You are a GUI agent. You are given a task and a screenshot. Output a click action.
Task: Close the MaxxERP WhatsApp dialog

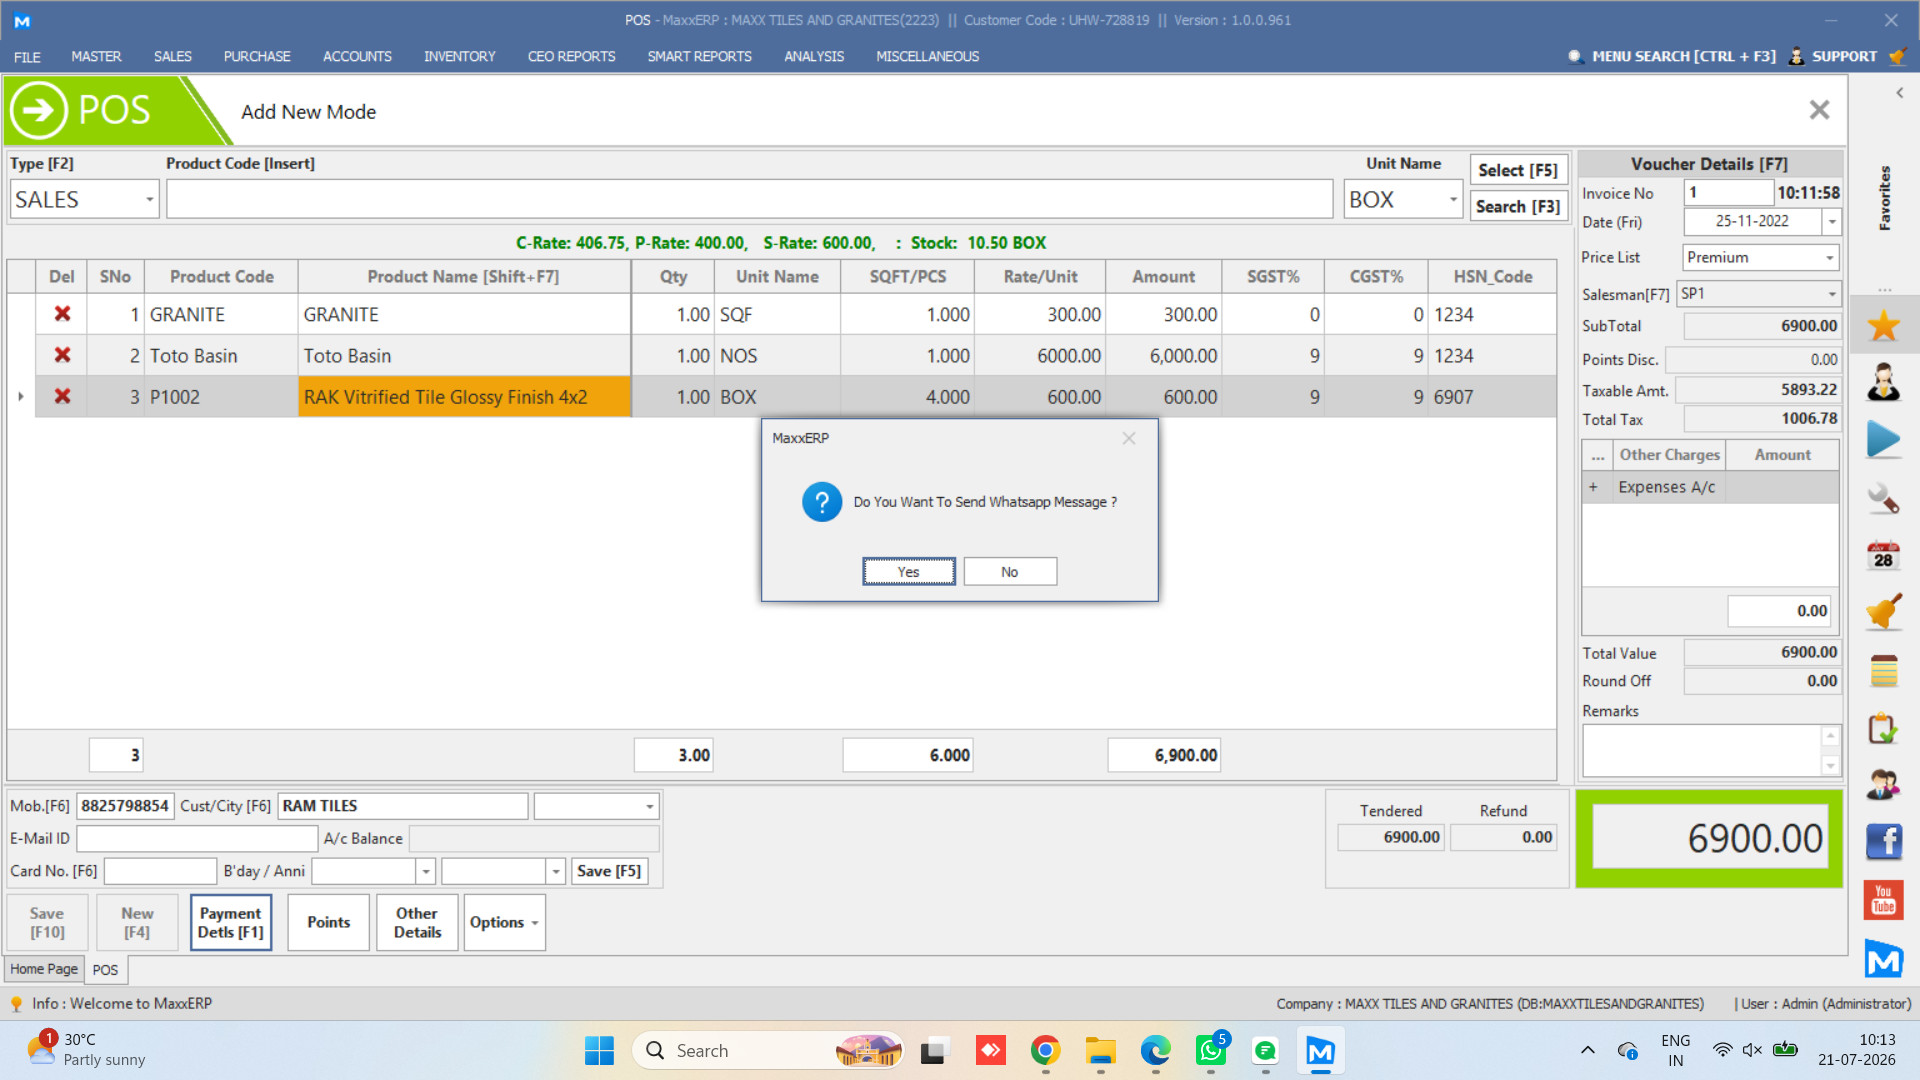[x=1129, y=438]
